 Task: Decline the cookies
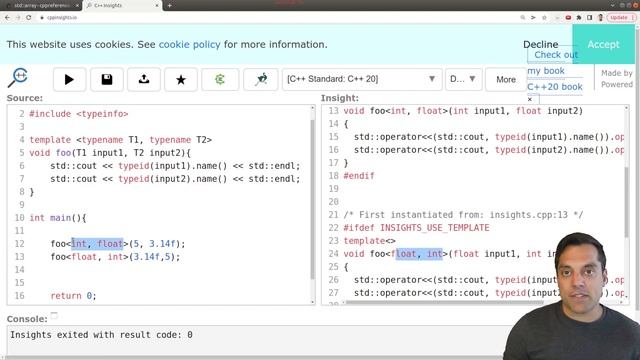tap(540, 44)
